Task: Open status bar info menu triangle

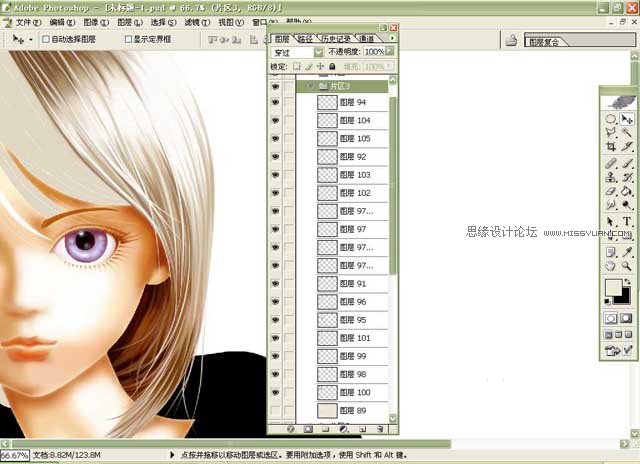Action: point(172,455)
